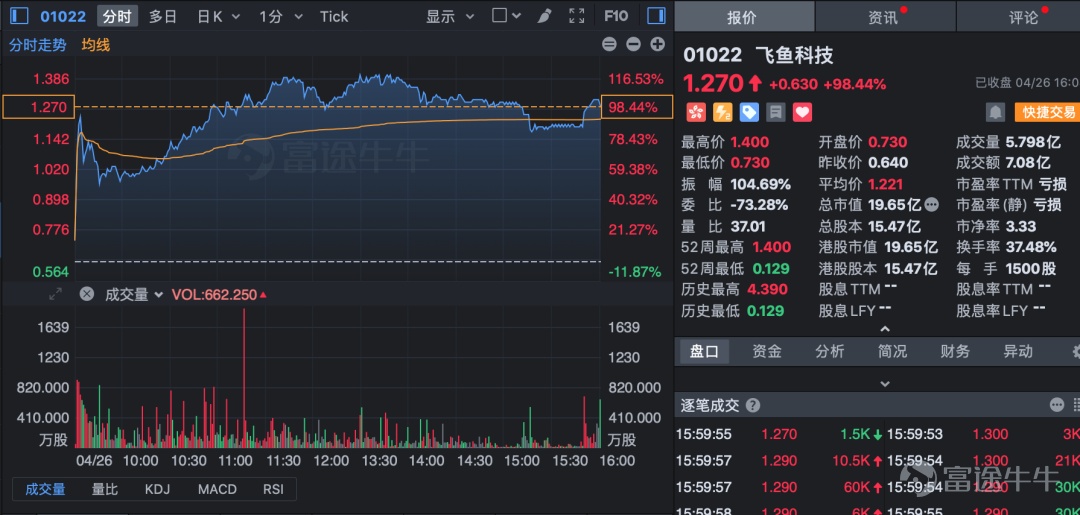1080x515 pixels.
Task: Toggle the left sidebar panel icon
Action: (19, 16)
